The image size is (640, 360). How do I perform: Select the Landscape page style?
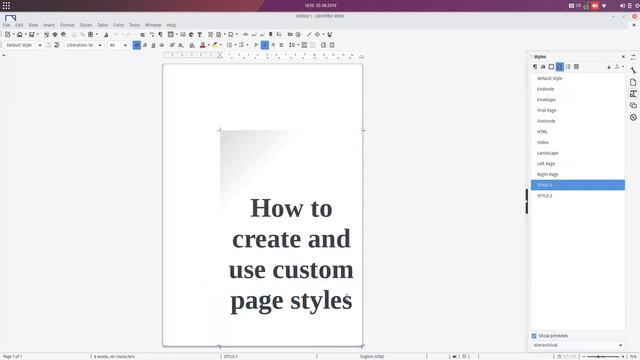tap(578, 153)
